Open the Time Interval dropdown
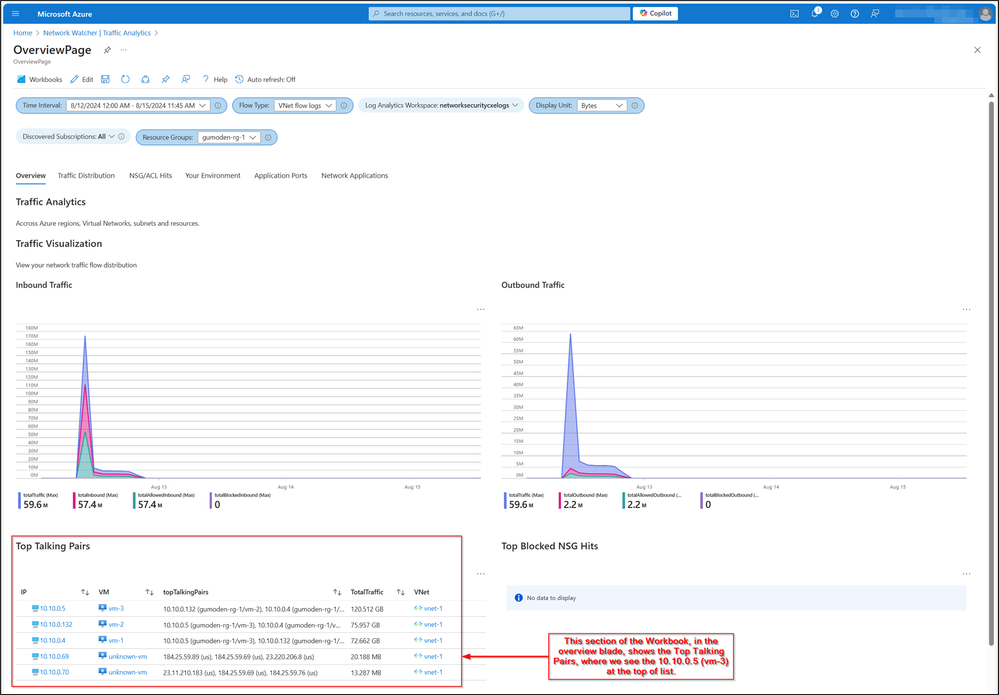This screenshot has width=999, height=695. coord(138,106)
